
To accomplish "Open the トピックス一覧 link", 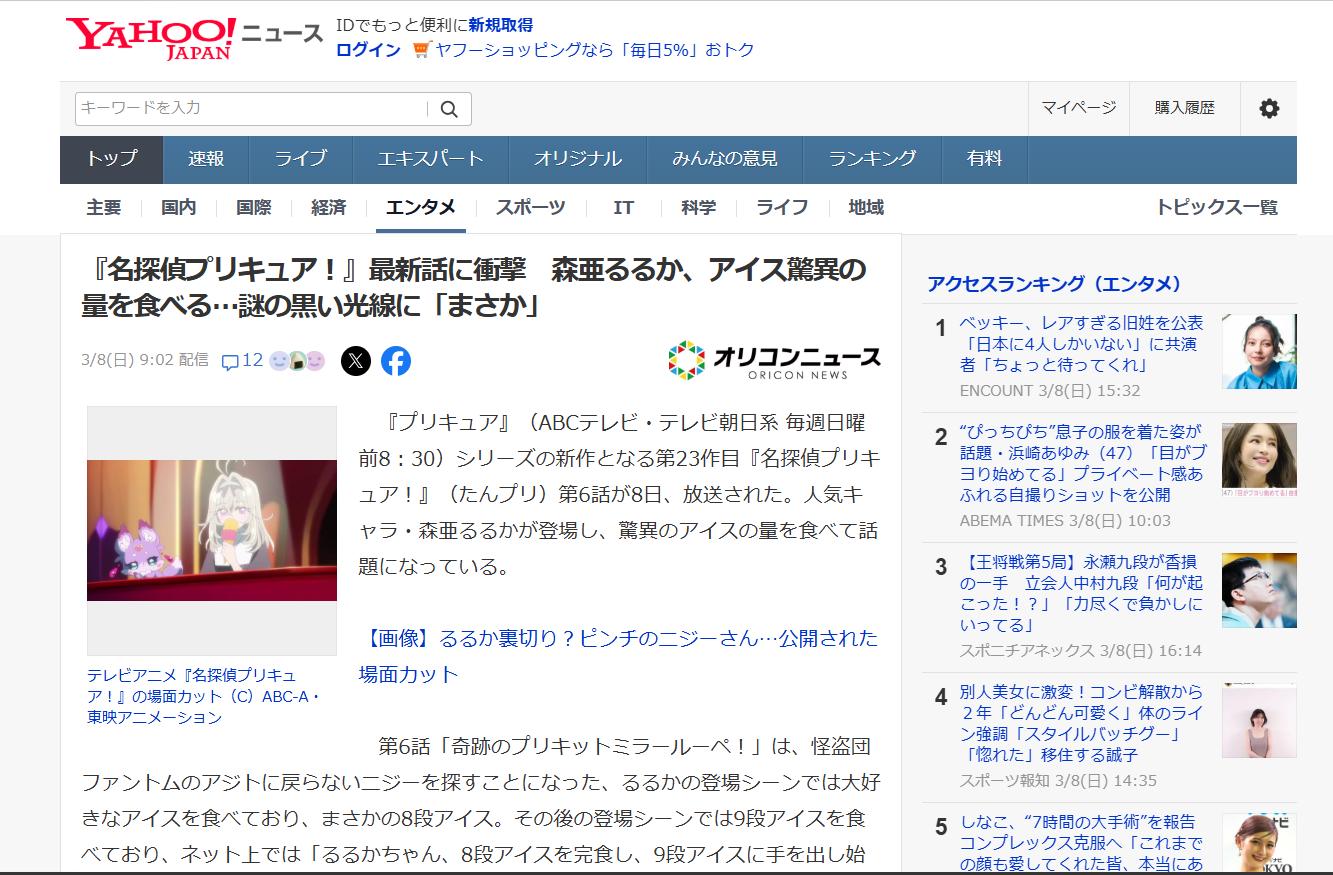I will [1216, 208].
